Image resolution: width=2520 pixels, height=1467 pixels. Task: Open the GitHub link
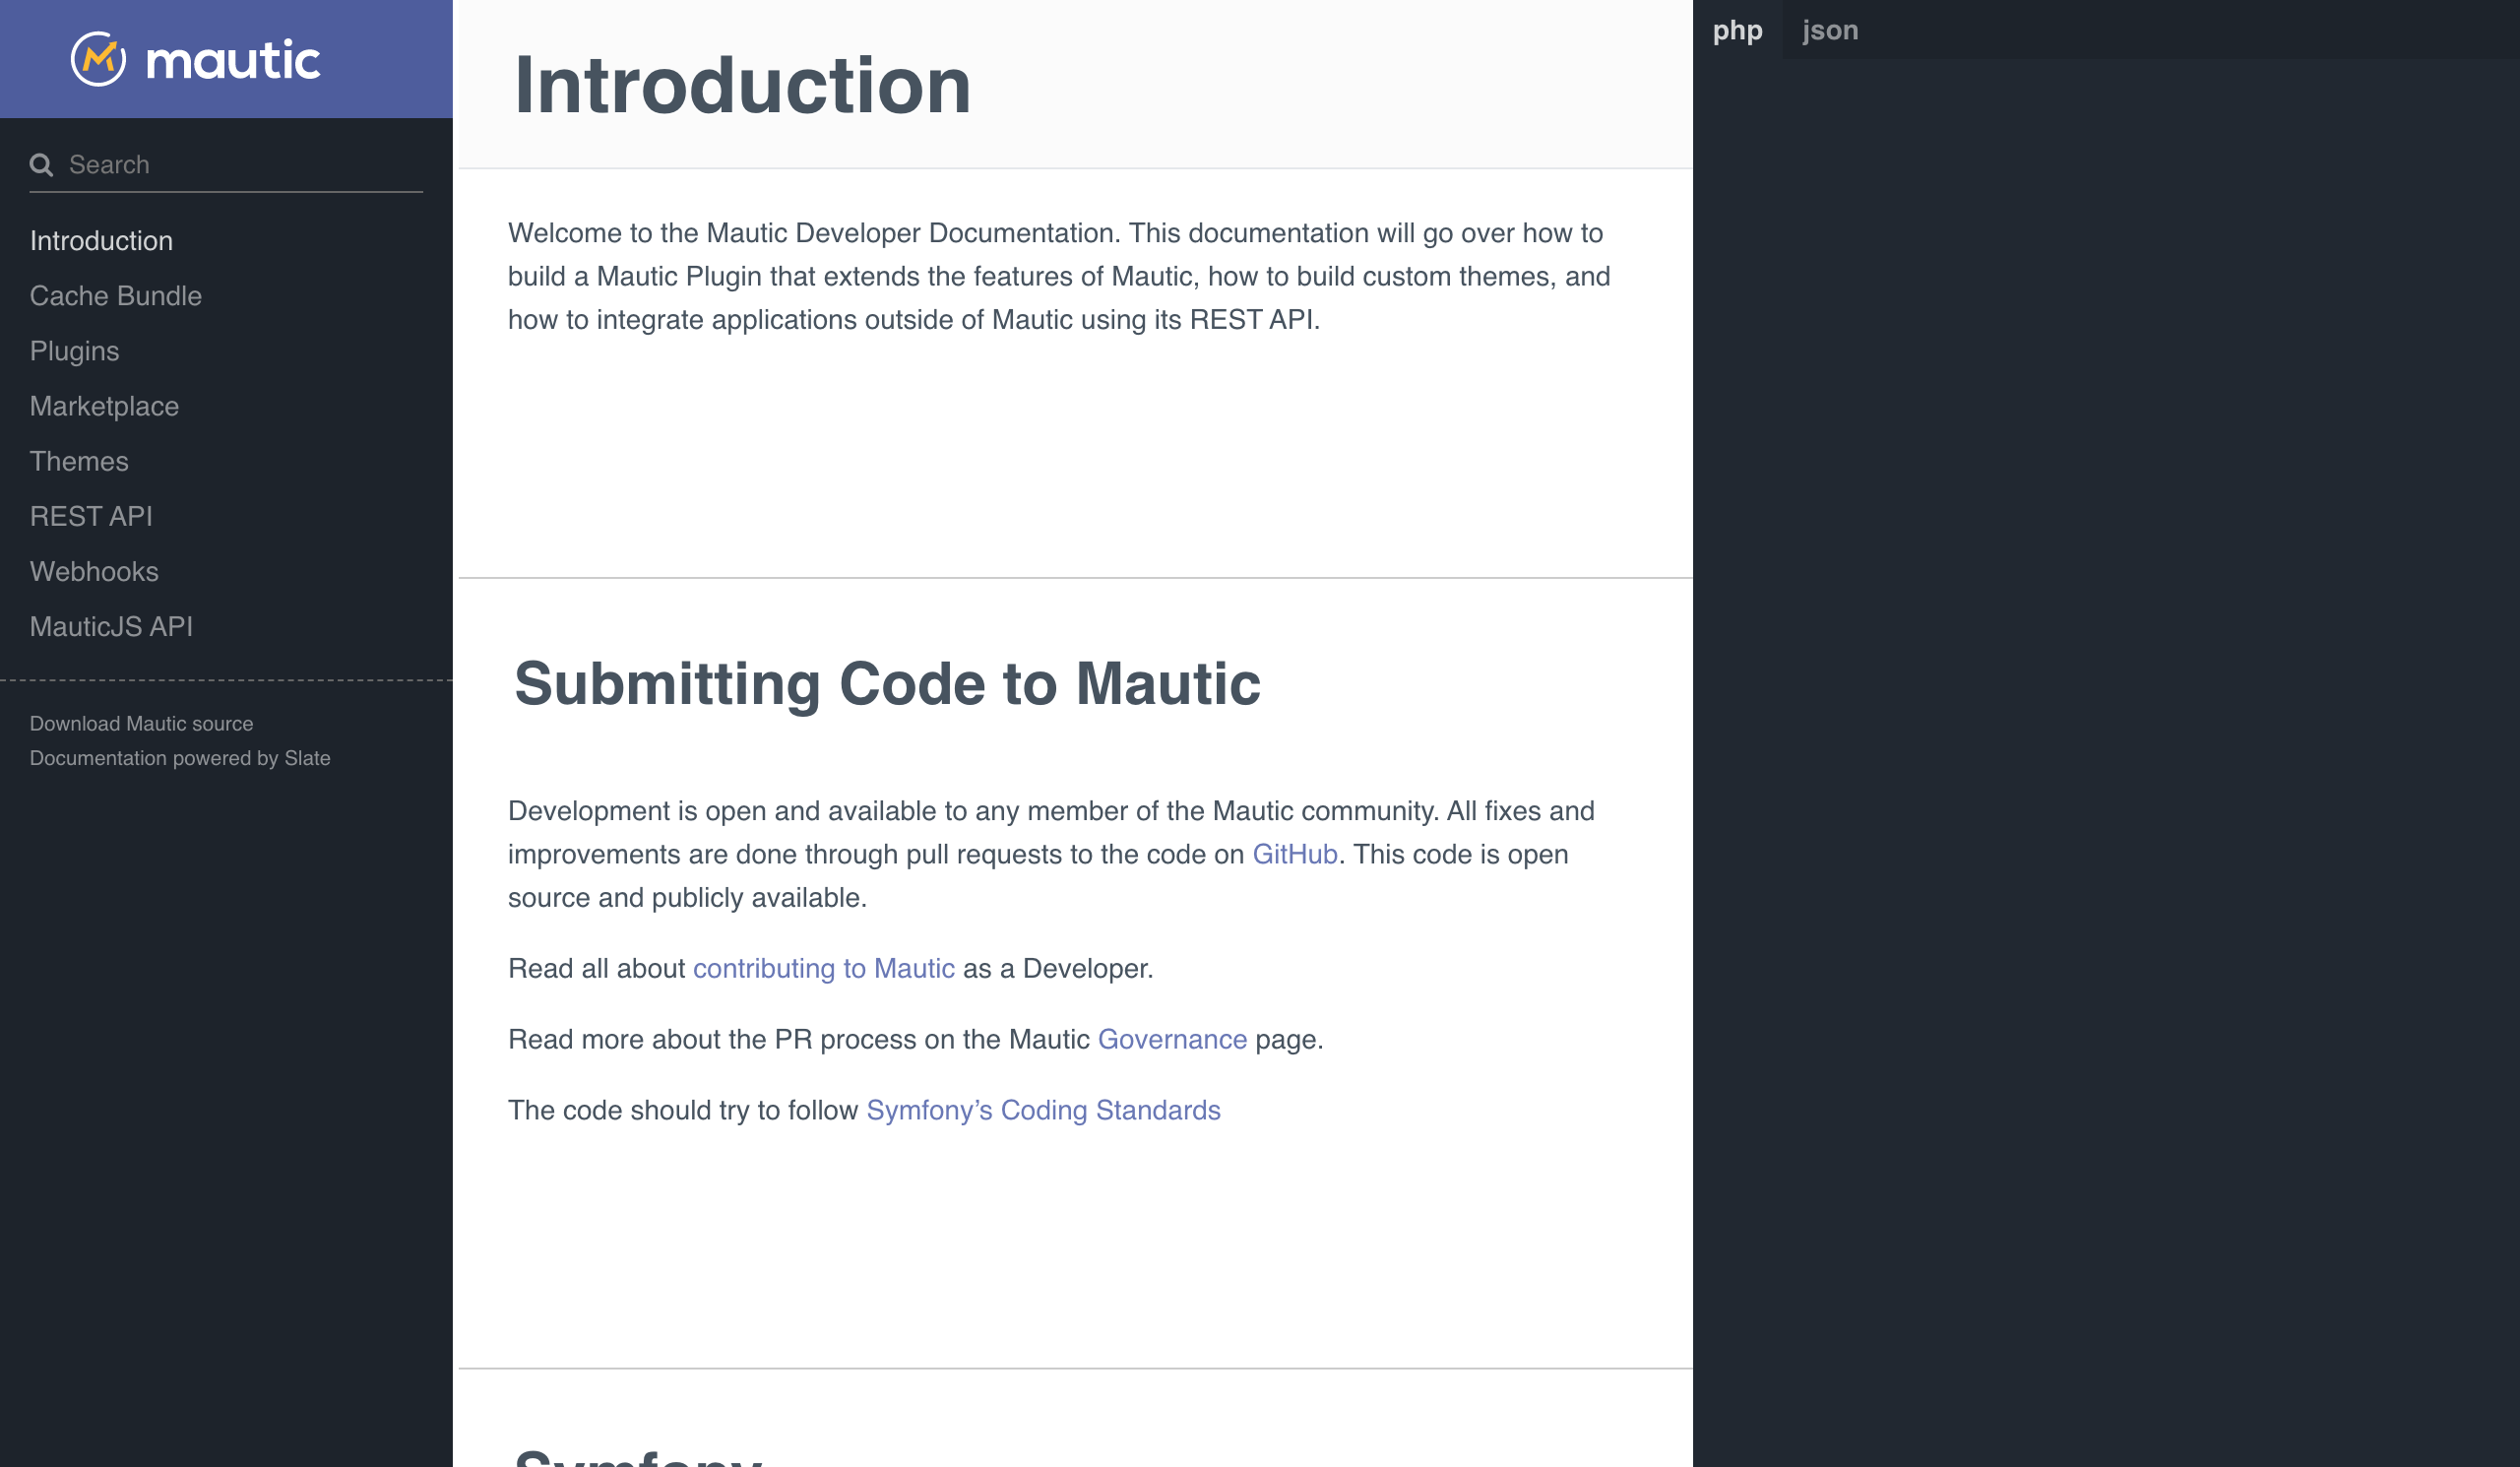(1295, 854)
